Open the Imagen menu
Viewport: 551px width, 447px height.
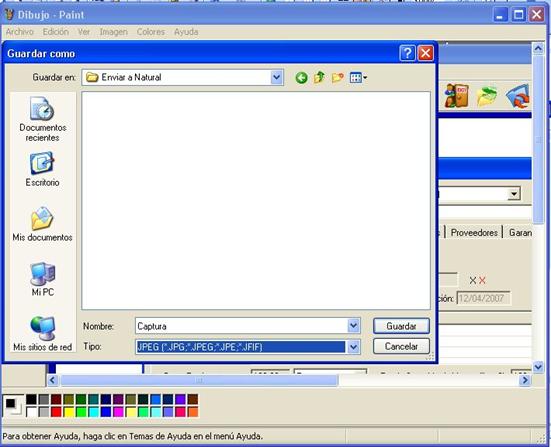[114, 32]
